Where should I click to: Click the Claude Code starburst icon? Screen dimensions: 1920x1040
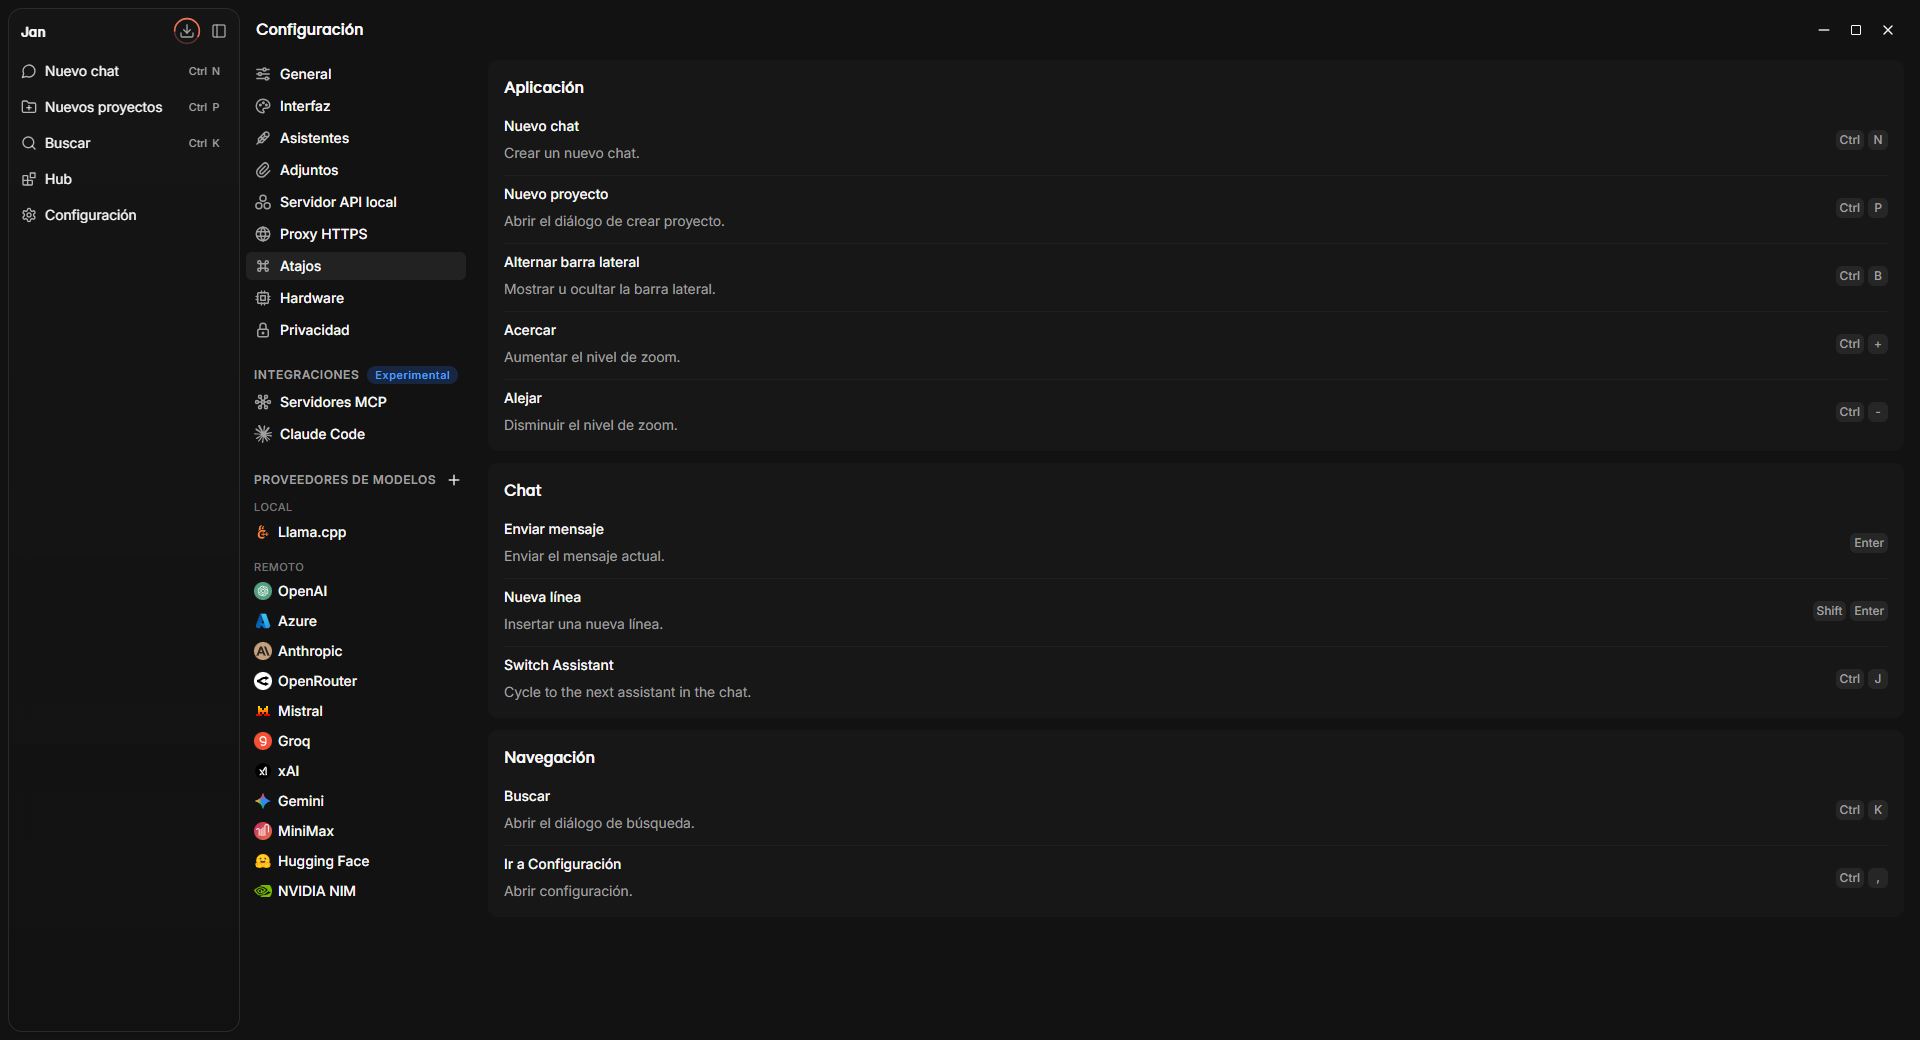pos(263,434)
